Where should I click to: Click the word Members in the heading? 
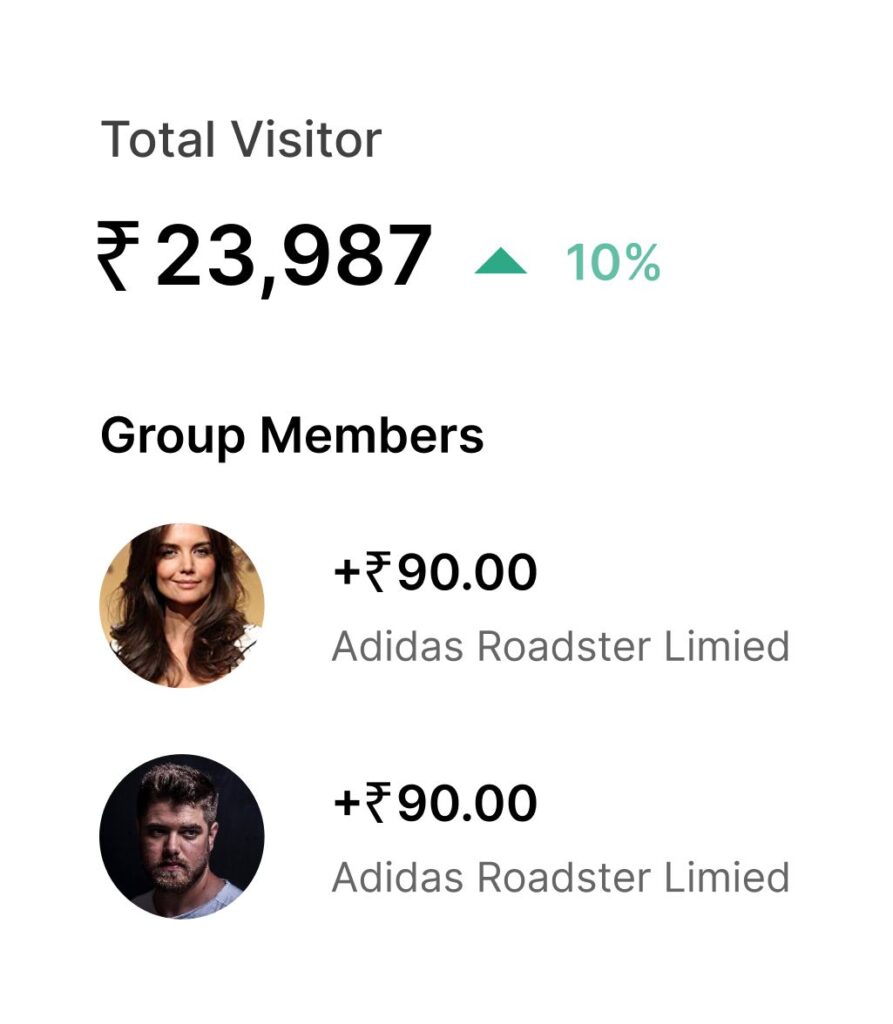point(372,434)
